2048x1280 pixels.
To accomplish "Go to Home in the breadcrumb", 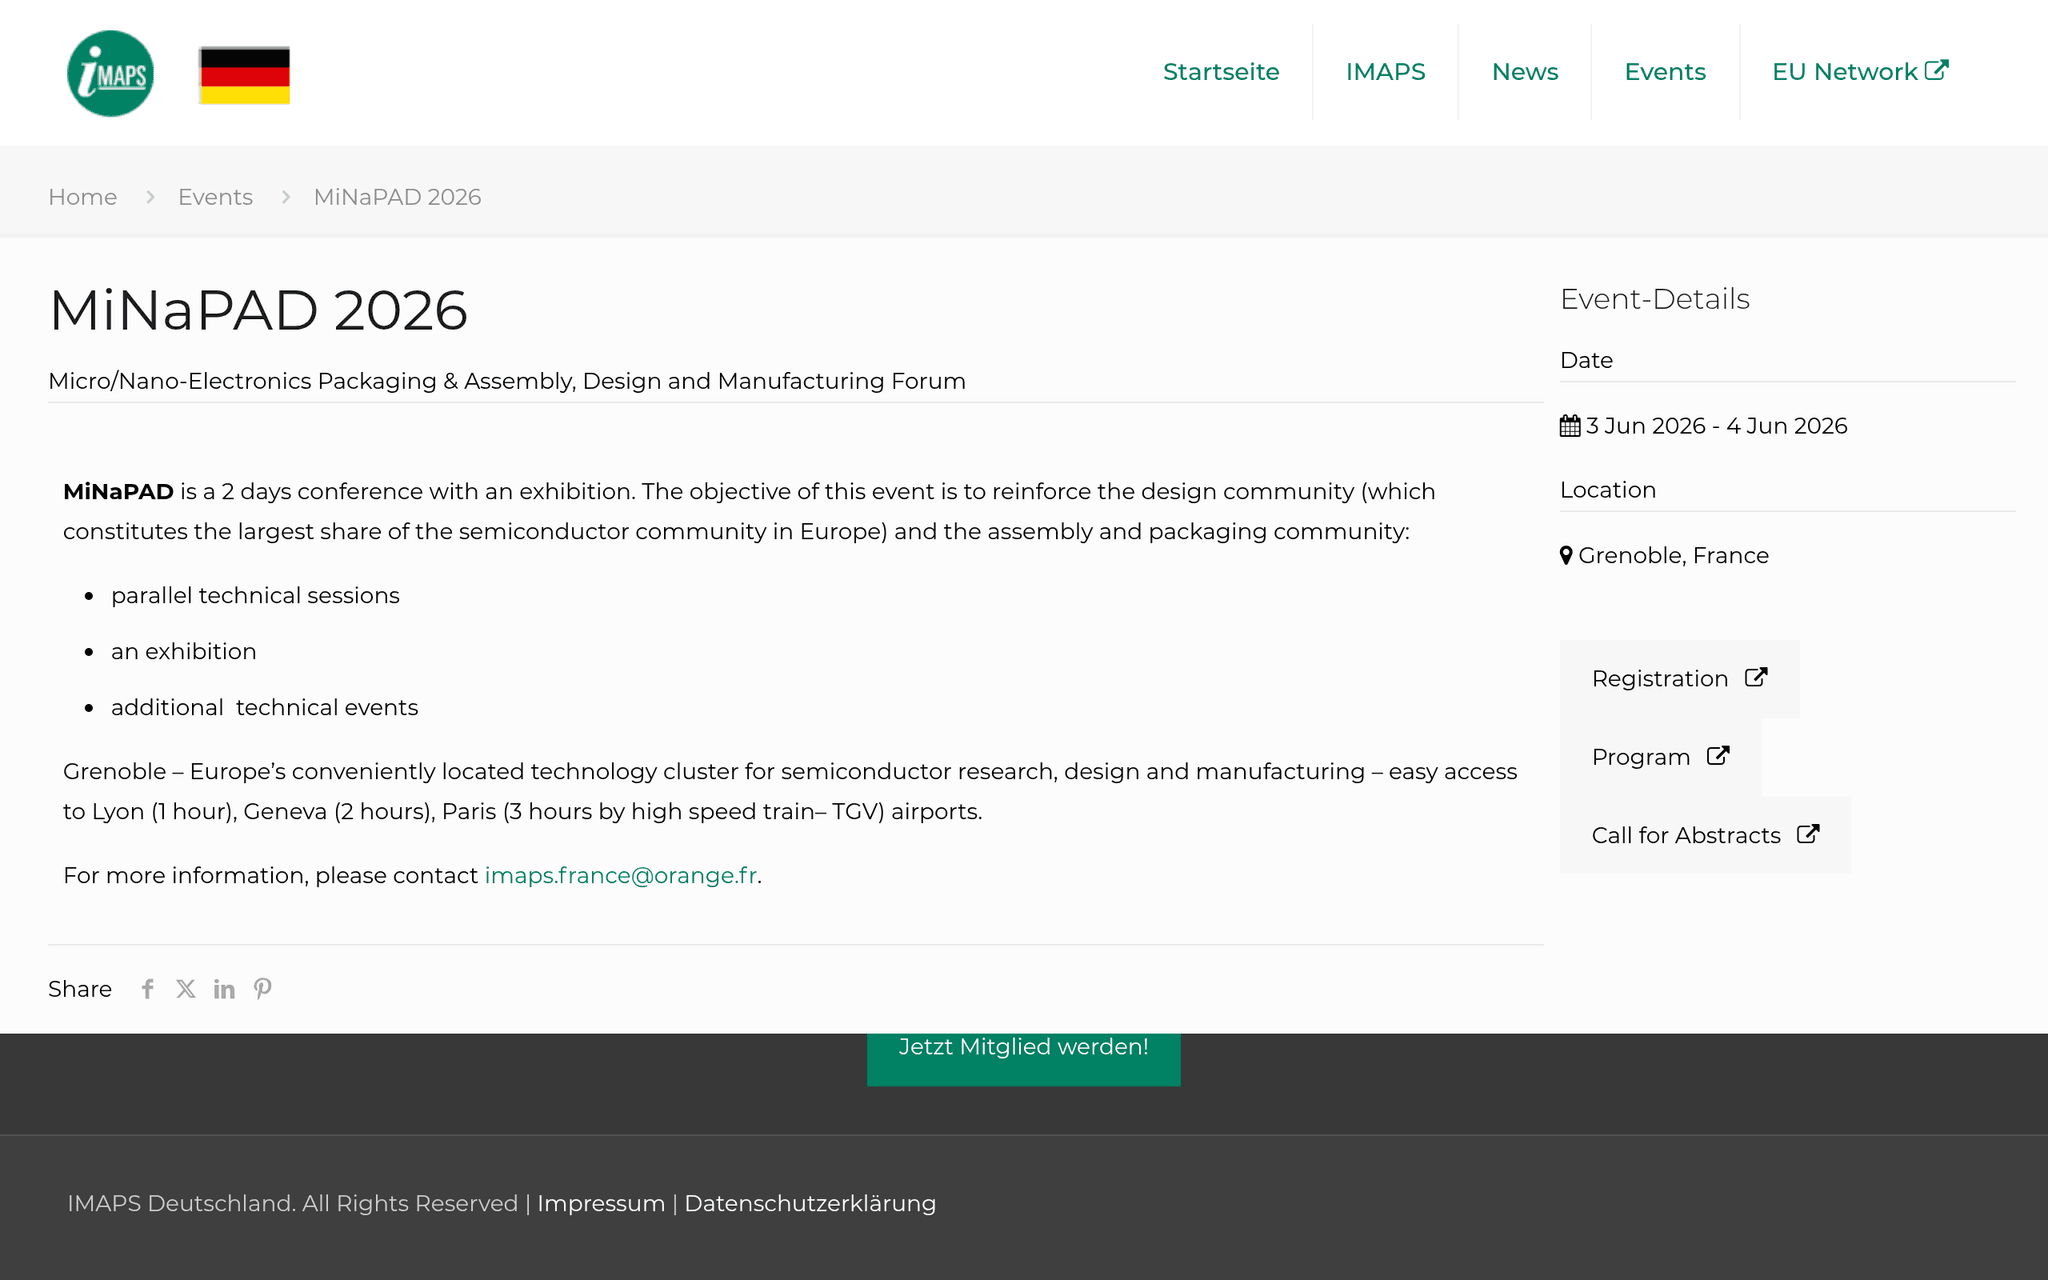I will [83, 197].
